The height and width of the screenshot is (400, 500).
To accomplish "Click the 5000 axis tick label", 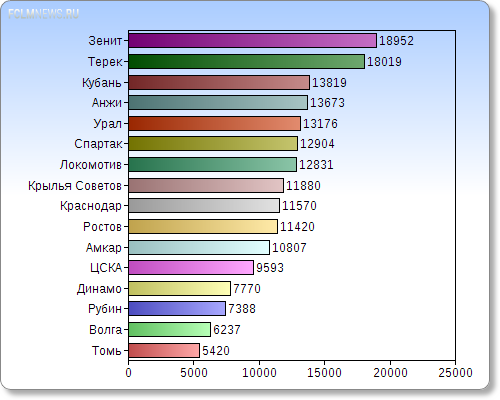I will (194, 373).
